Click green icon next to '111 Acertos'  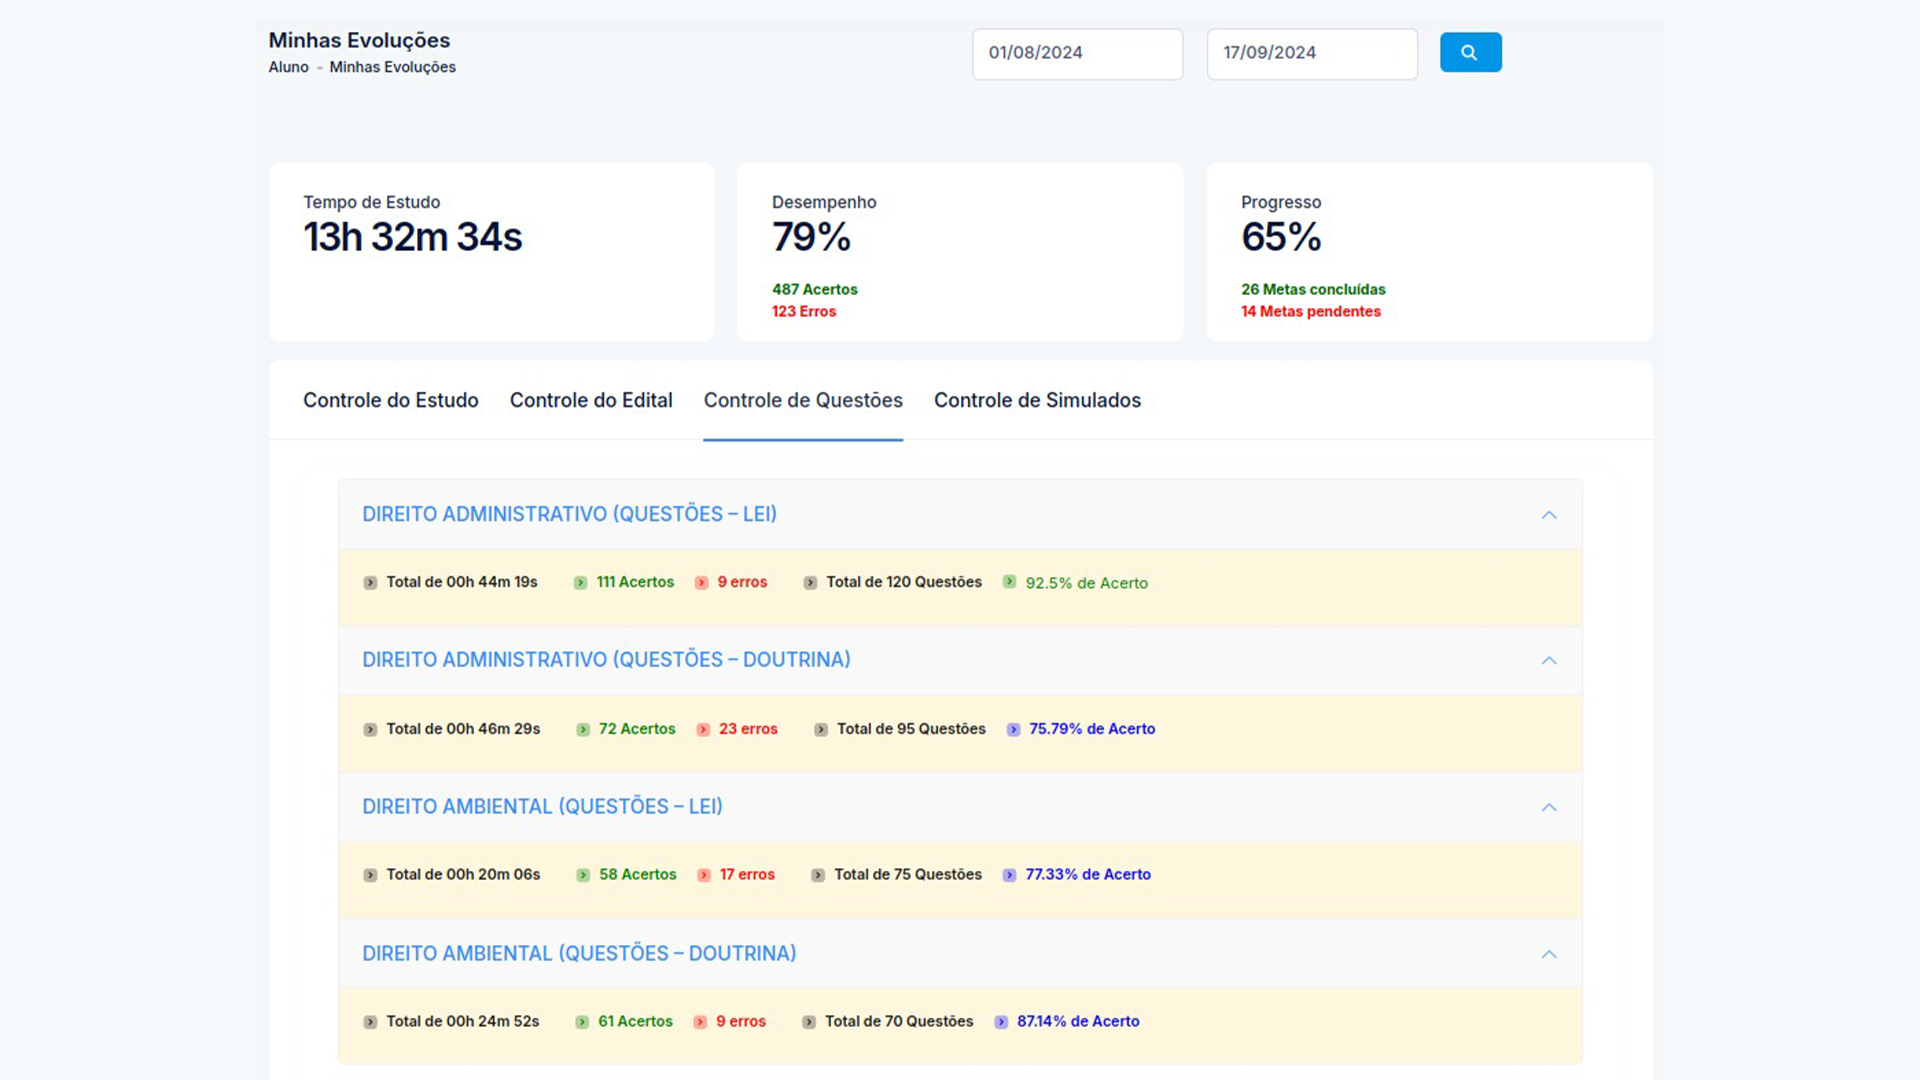pos(580,583)
